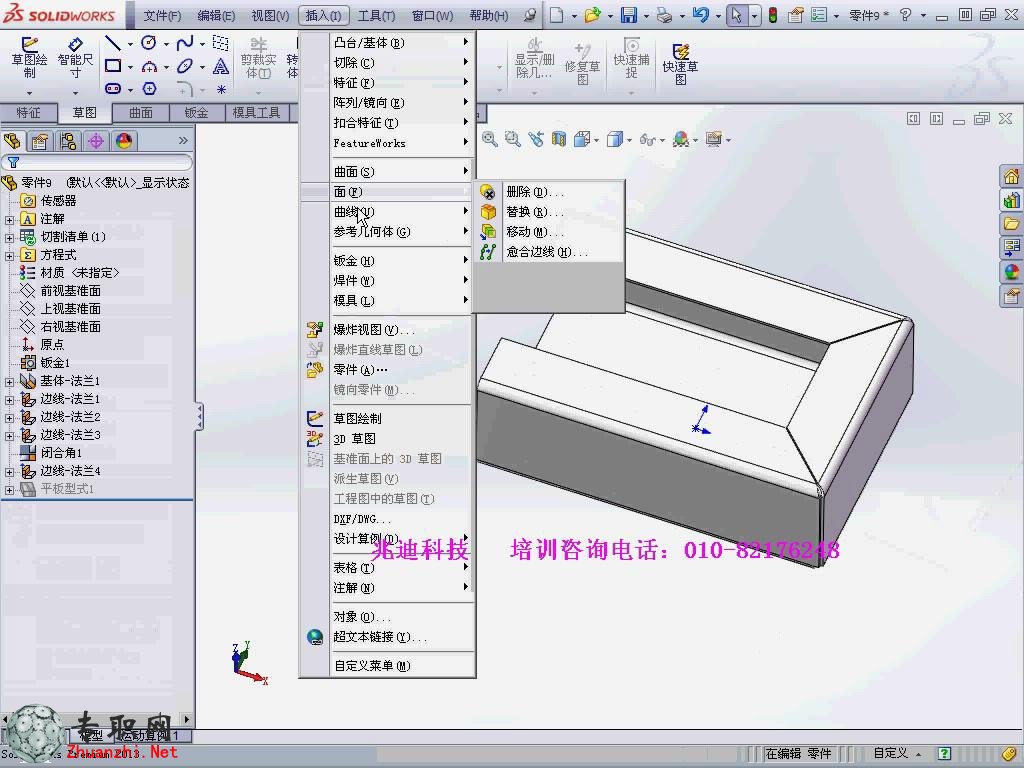Click the Save icon in top toolbar

pos(629,14)
